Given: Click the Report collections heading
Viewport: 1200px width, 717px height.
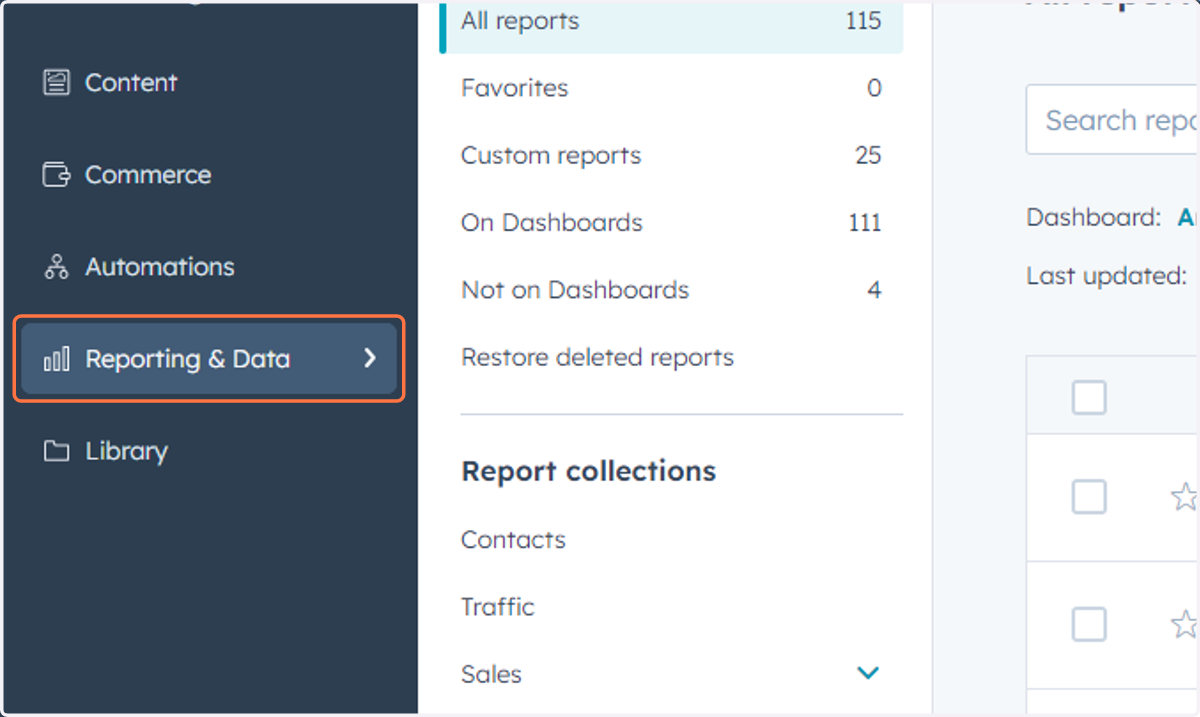Looking at the screenshot, I should 588,471.
